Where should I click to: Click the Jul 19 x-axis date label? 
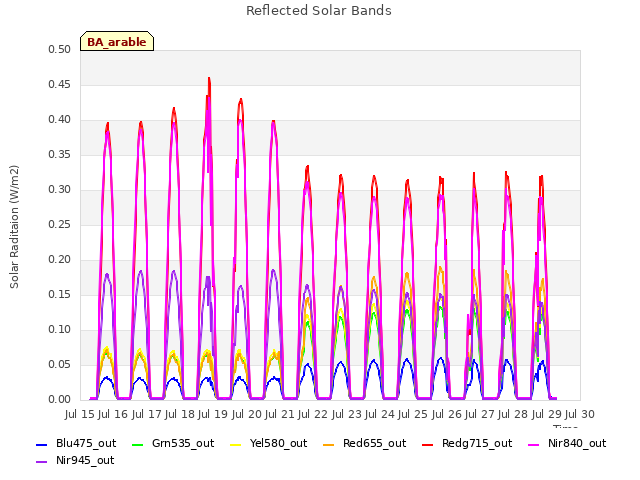(213, 414)
